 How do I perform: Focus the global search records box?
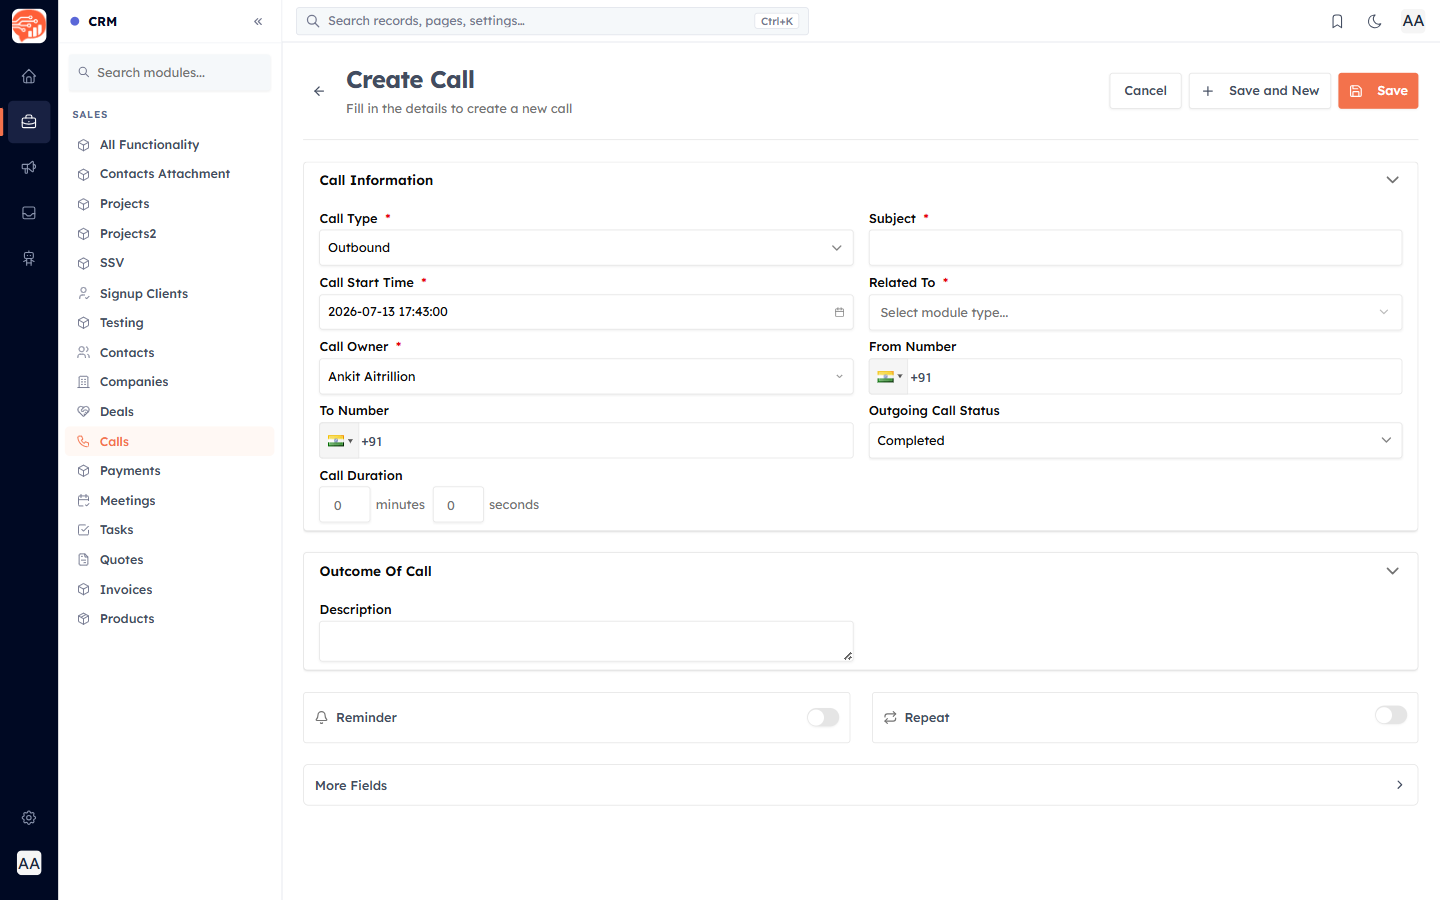click(552, 21)
